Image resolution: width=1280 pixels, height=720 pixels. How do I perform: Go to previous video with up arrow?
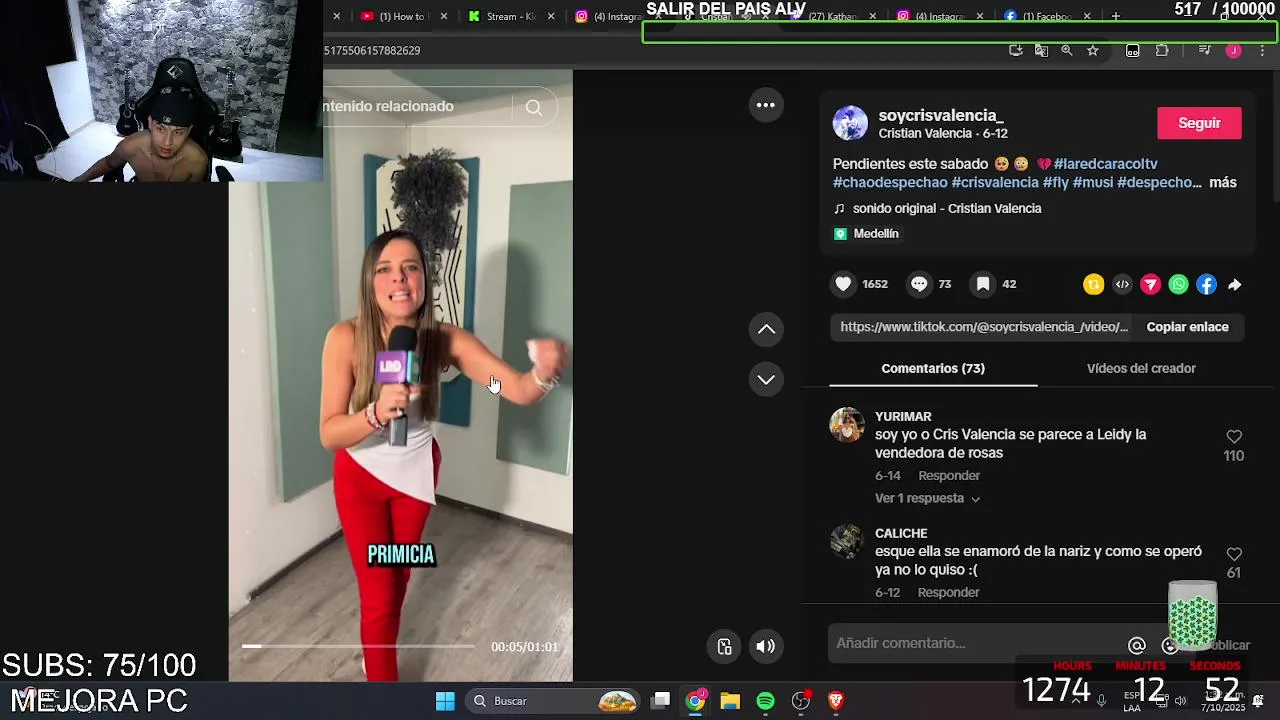[x=766, y=329]
